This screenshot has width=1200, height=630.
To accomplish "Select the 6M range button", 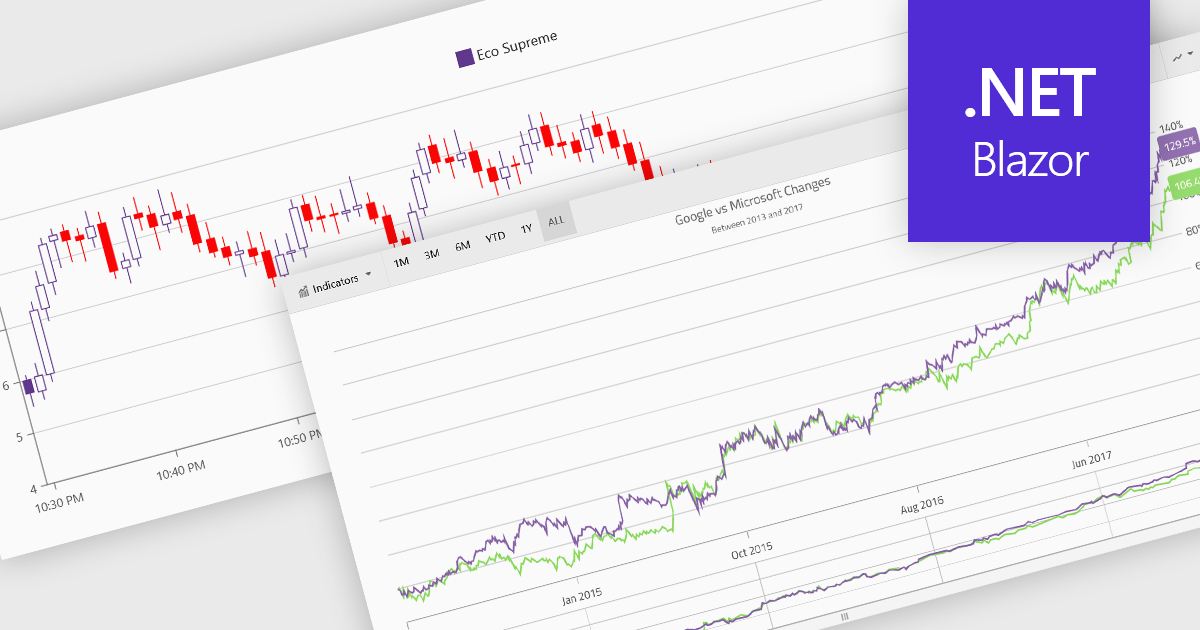I will click(463, 245).
